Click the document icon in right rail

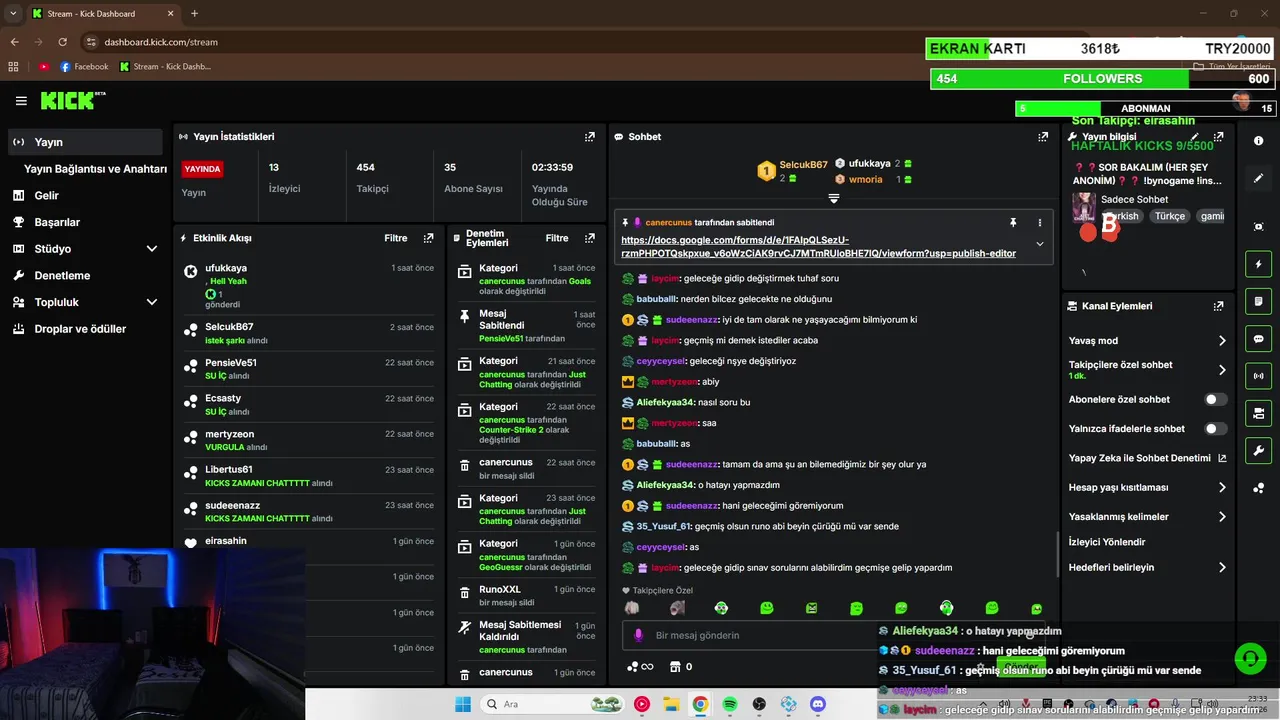[x=1258, y=301]
